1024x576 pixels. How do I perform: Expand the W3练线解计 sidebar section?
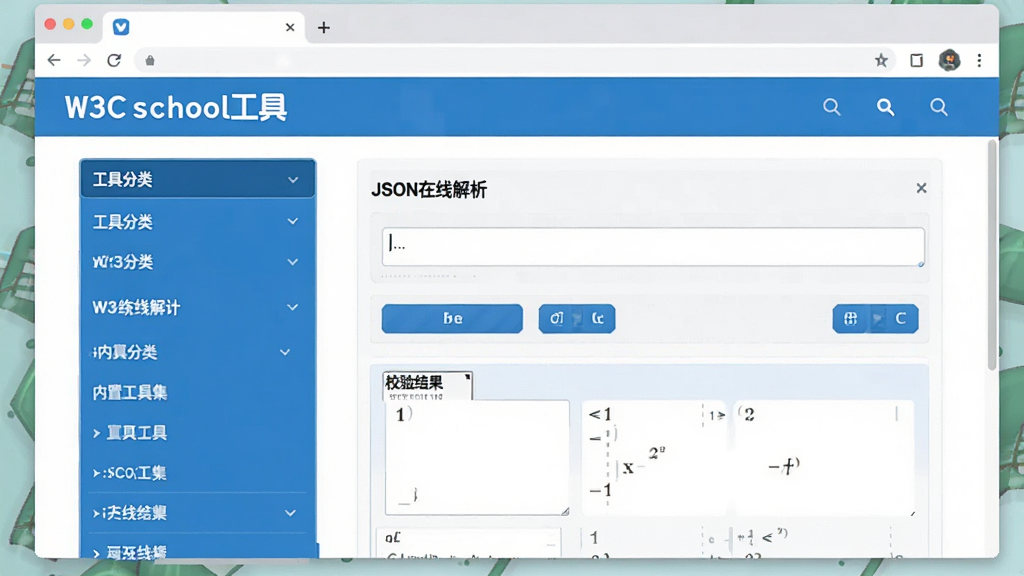click(x=197, y=308)
